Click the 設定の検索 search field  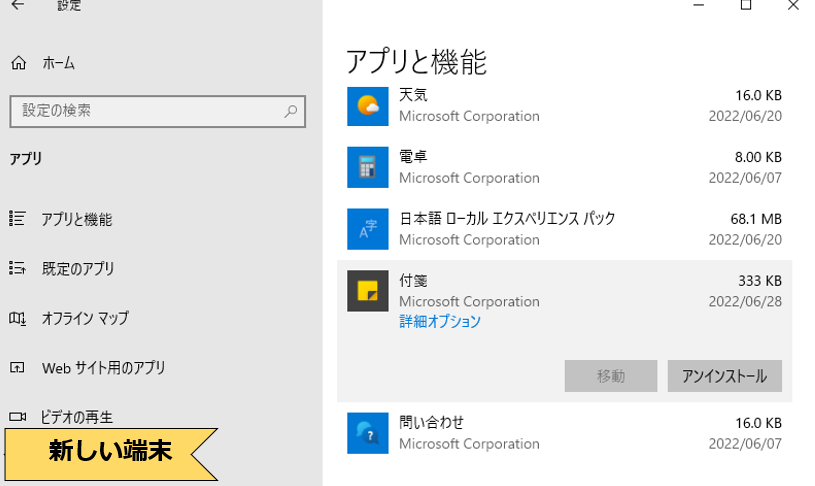[157, 111]
